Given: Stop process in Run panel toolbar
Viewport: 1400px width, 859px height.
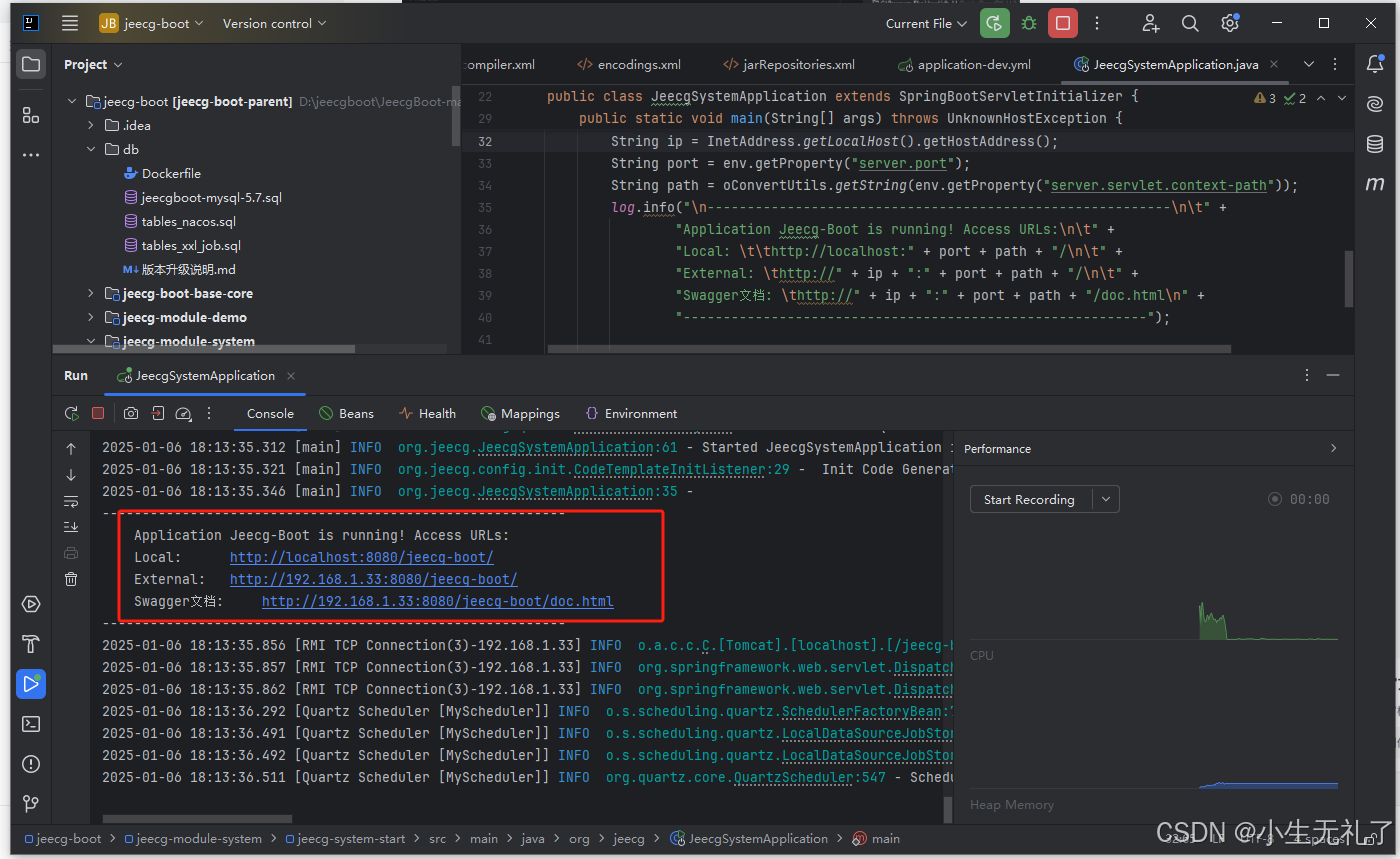Looking at the screenshot, I should click(x=98, y=413).
